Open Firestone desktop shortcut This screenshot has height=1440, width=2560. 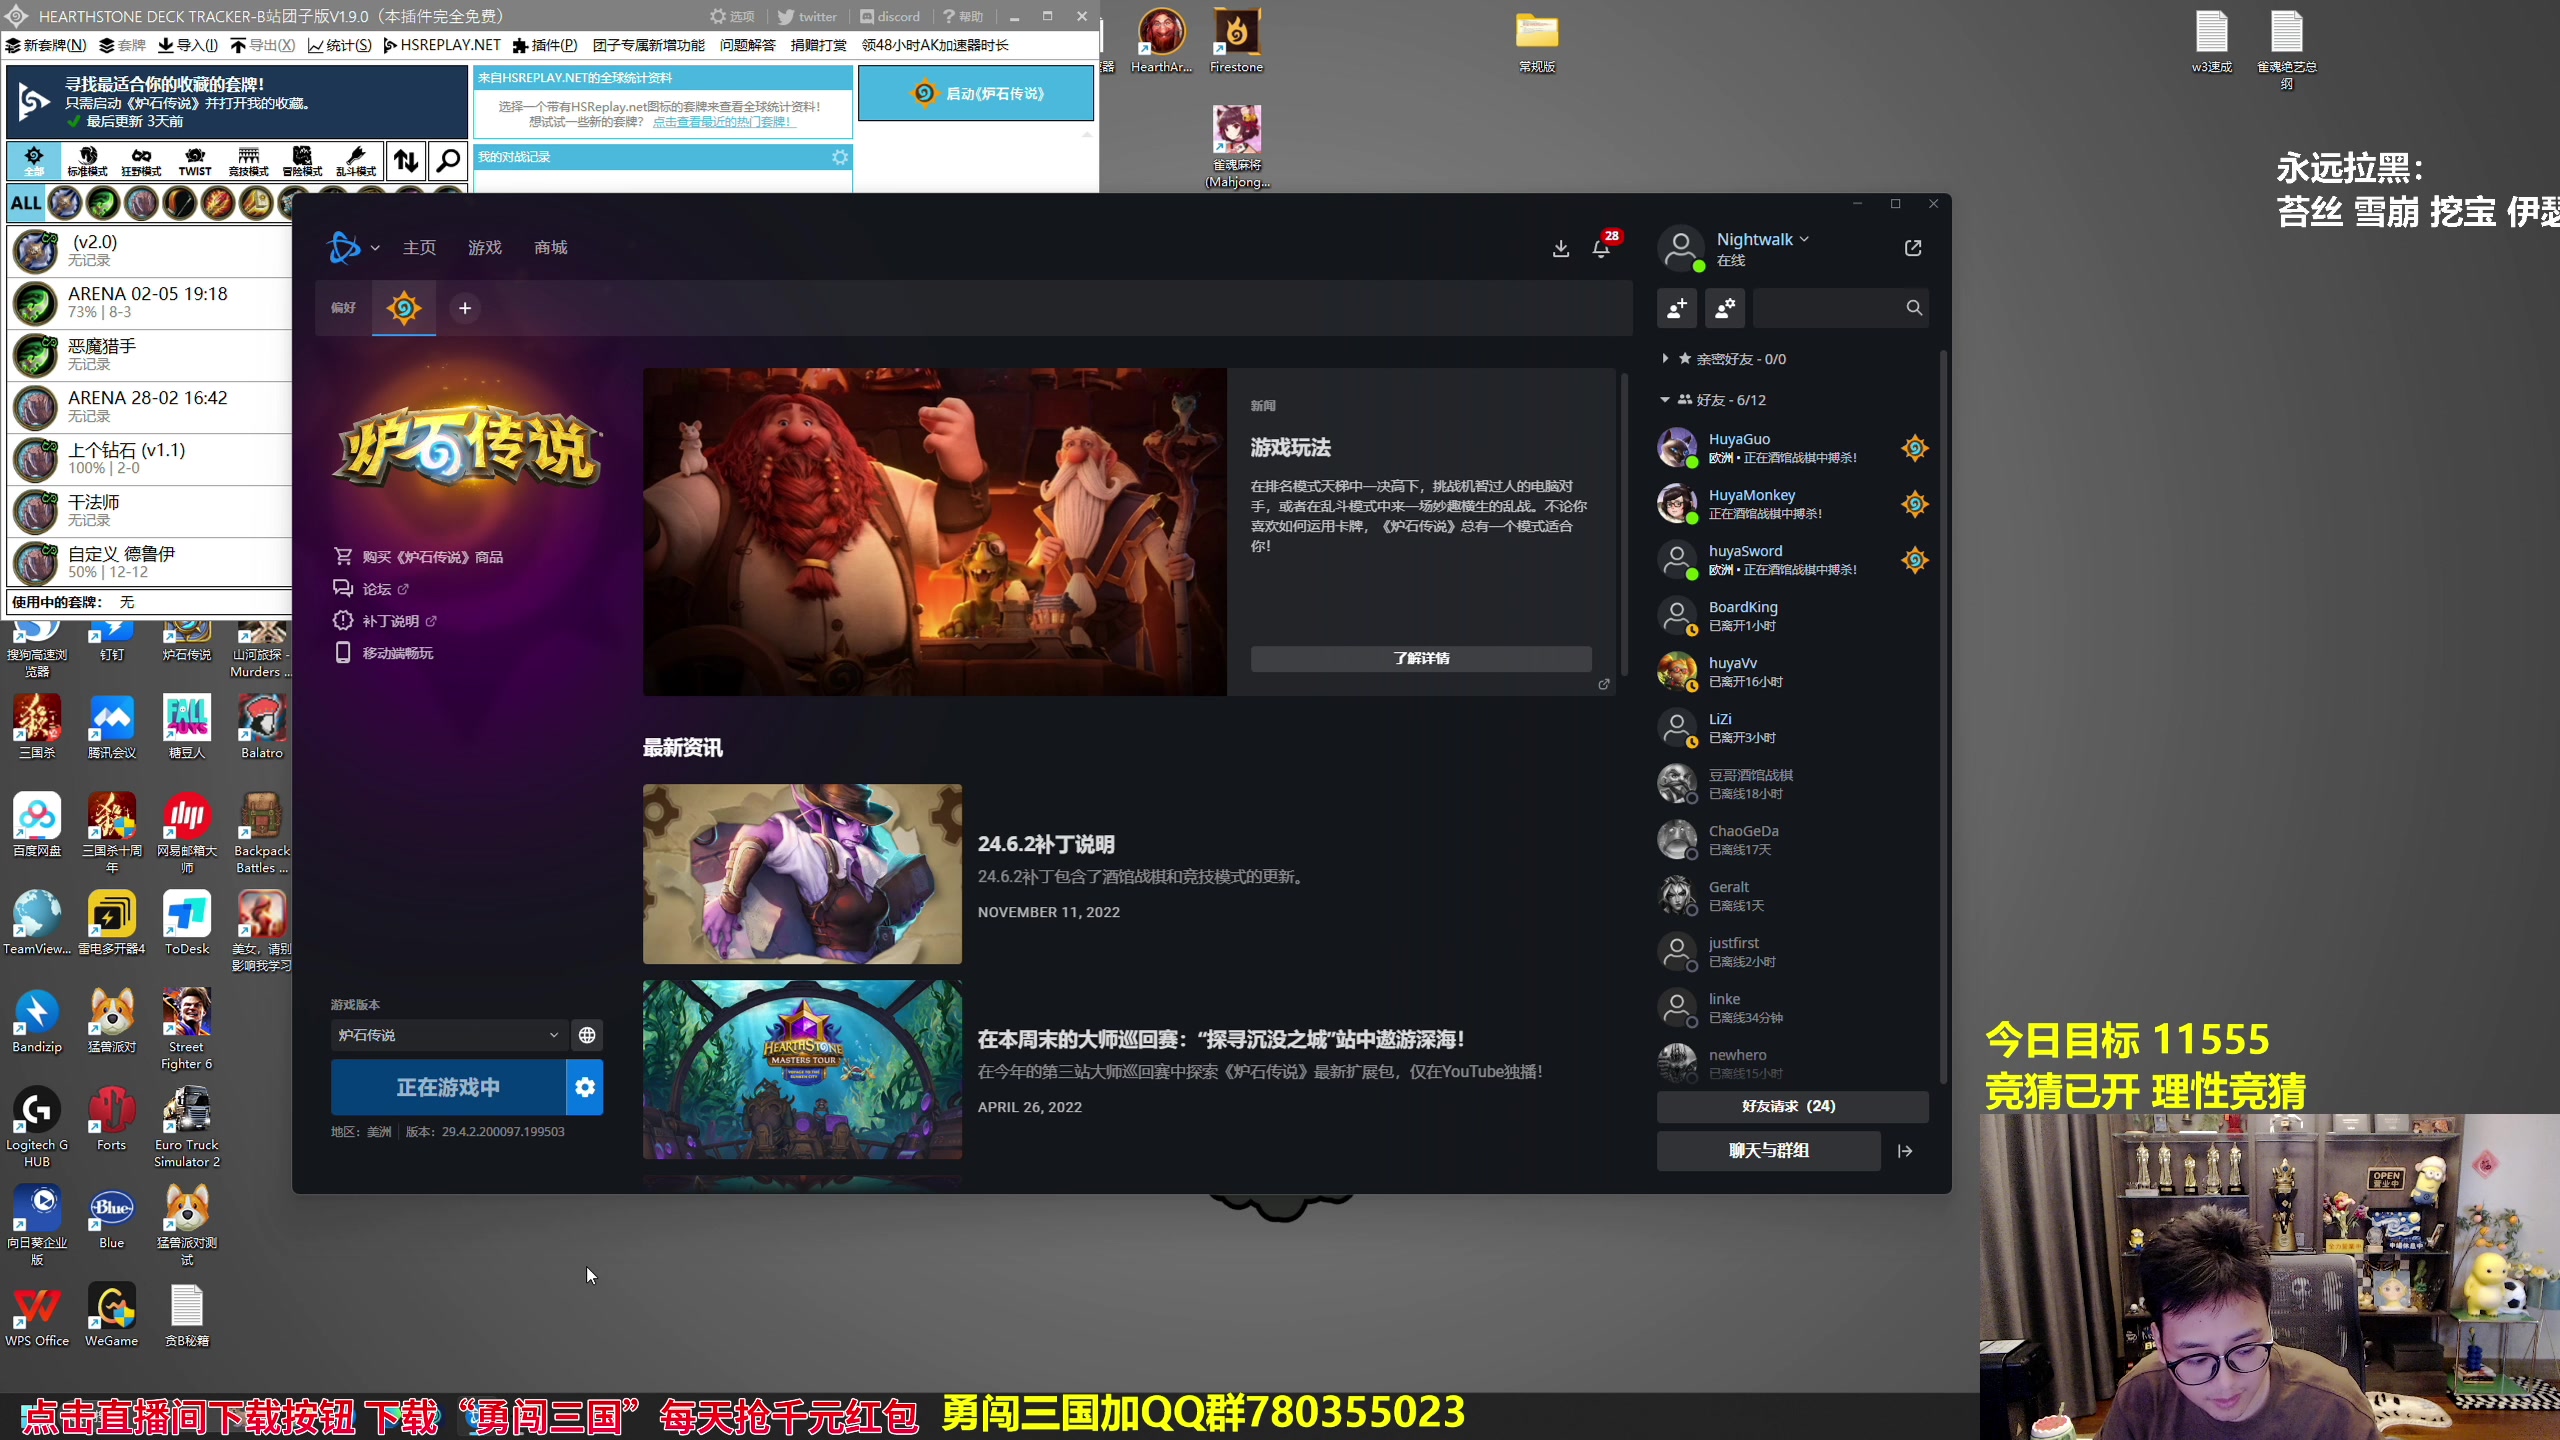pyautogui.click(x=1236, y=40)
